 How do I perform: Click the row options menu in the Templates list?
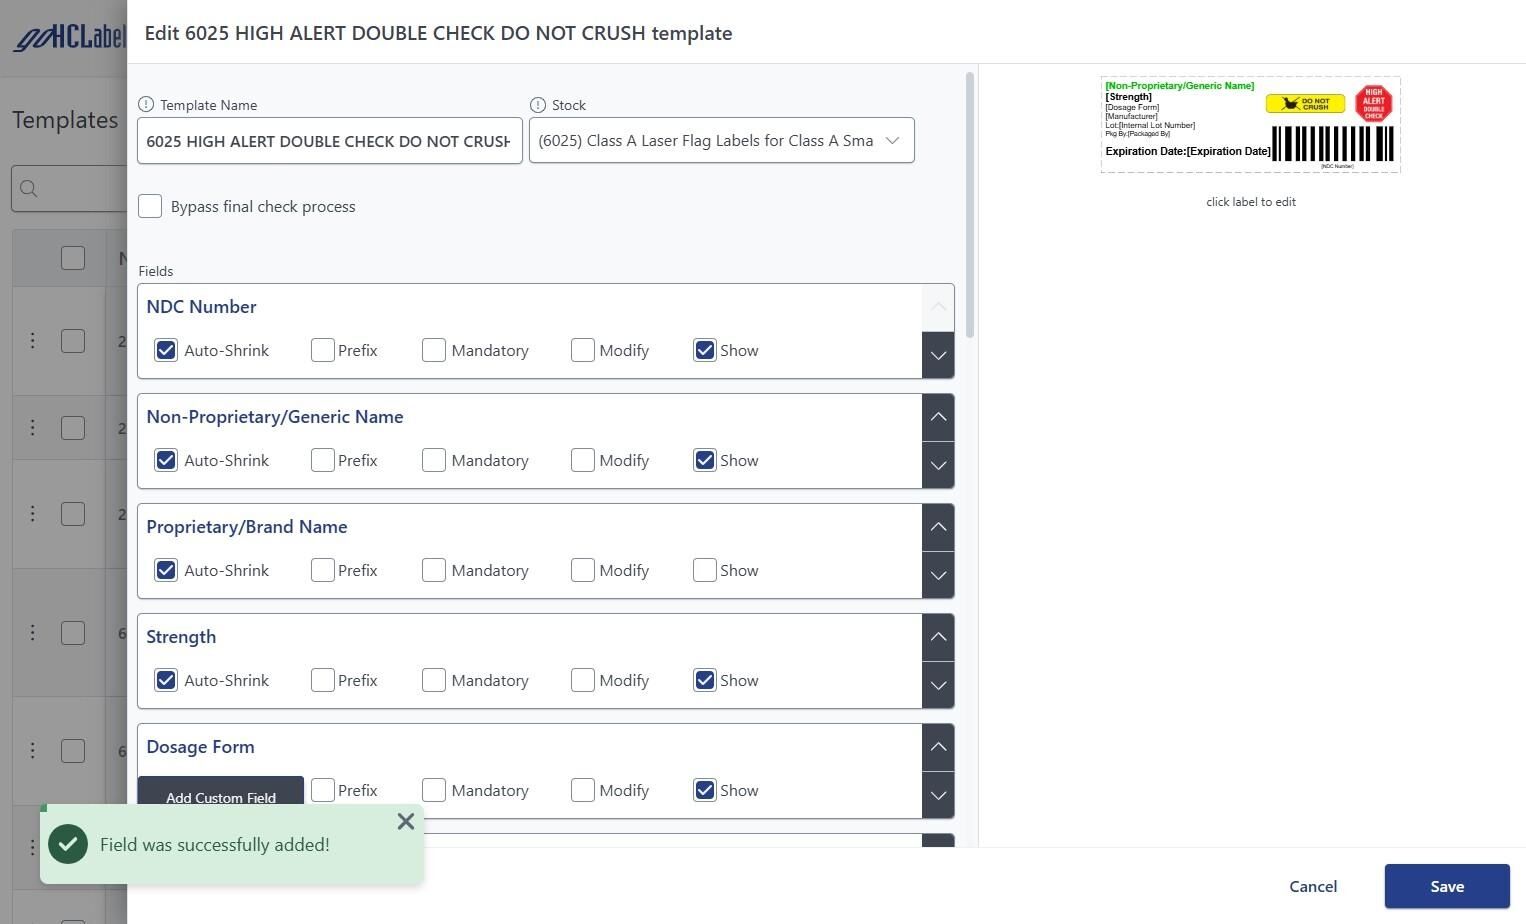[x=32, y=341]
